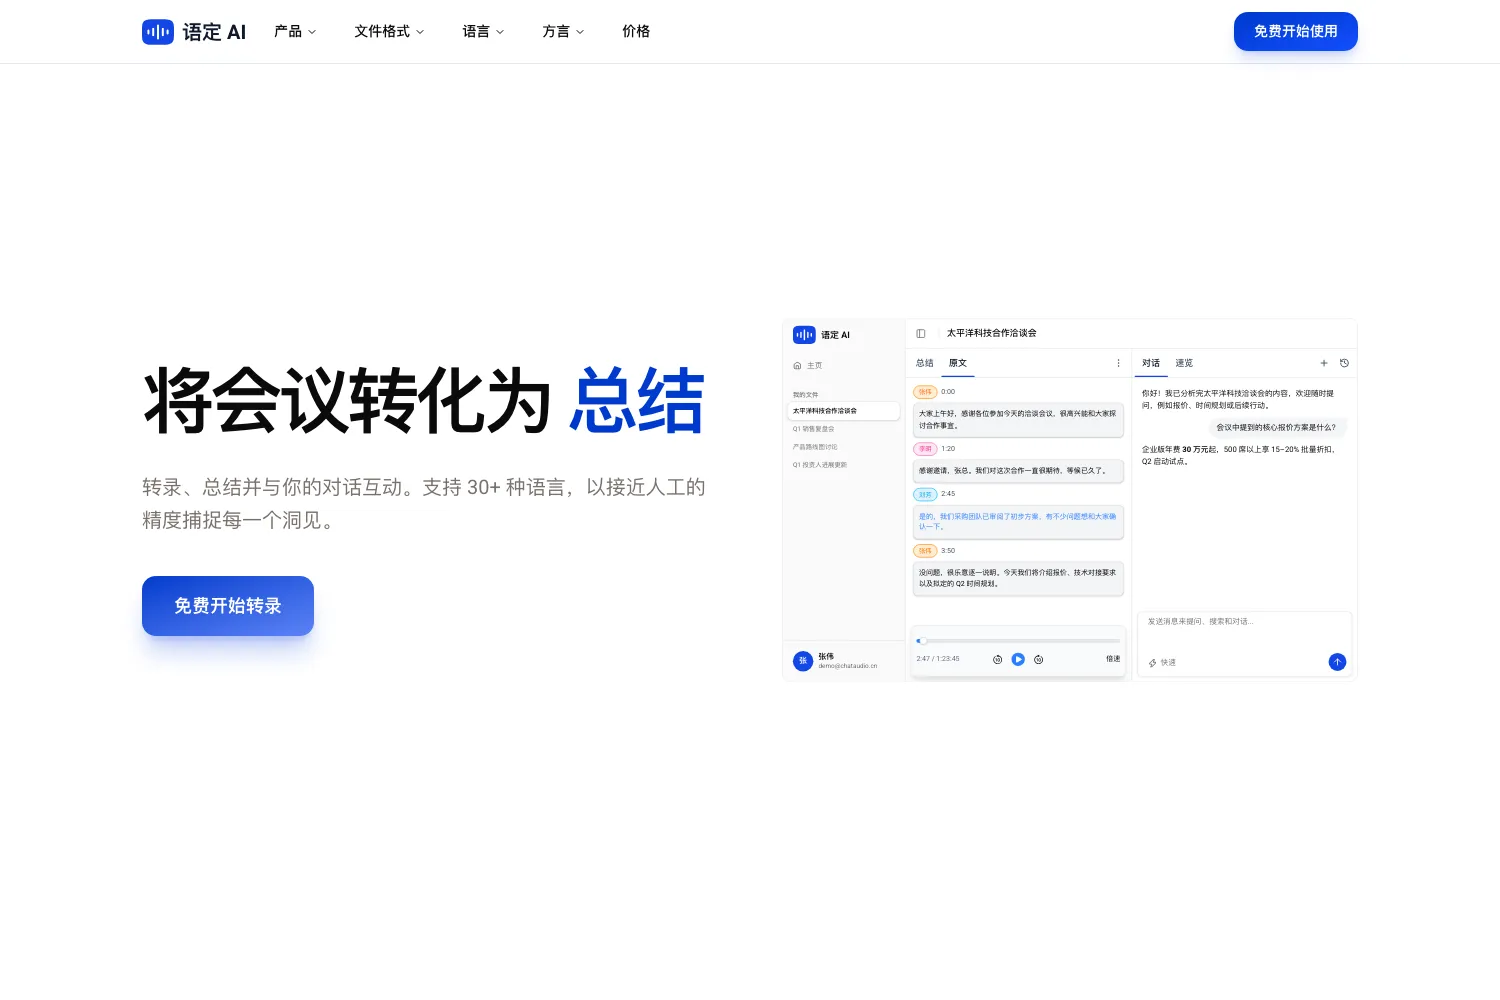This screenshot has width=1500, height=1000.
Task: Expand the 文件格式 dropdown
Action: [389, 32]
